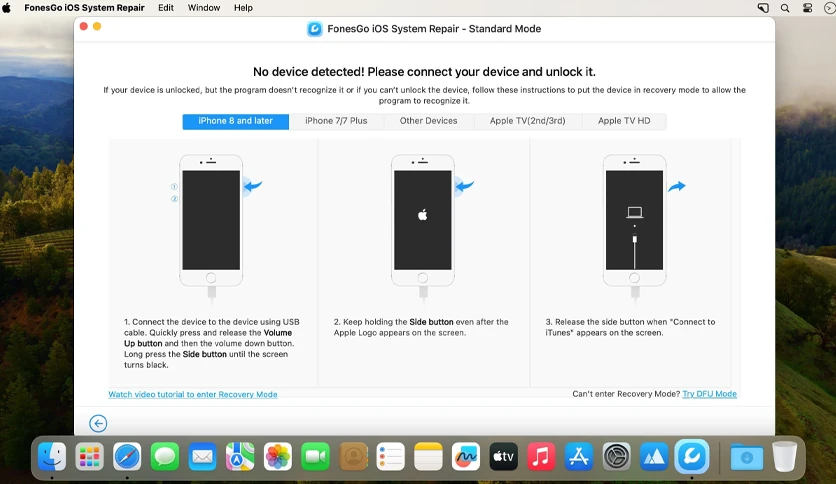
Task: Open Launchpad from the dock
Action: coord(90,457)
